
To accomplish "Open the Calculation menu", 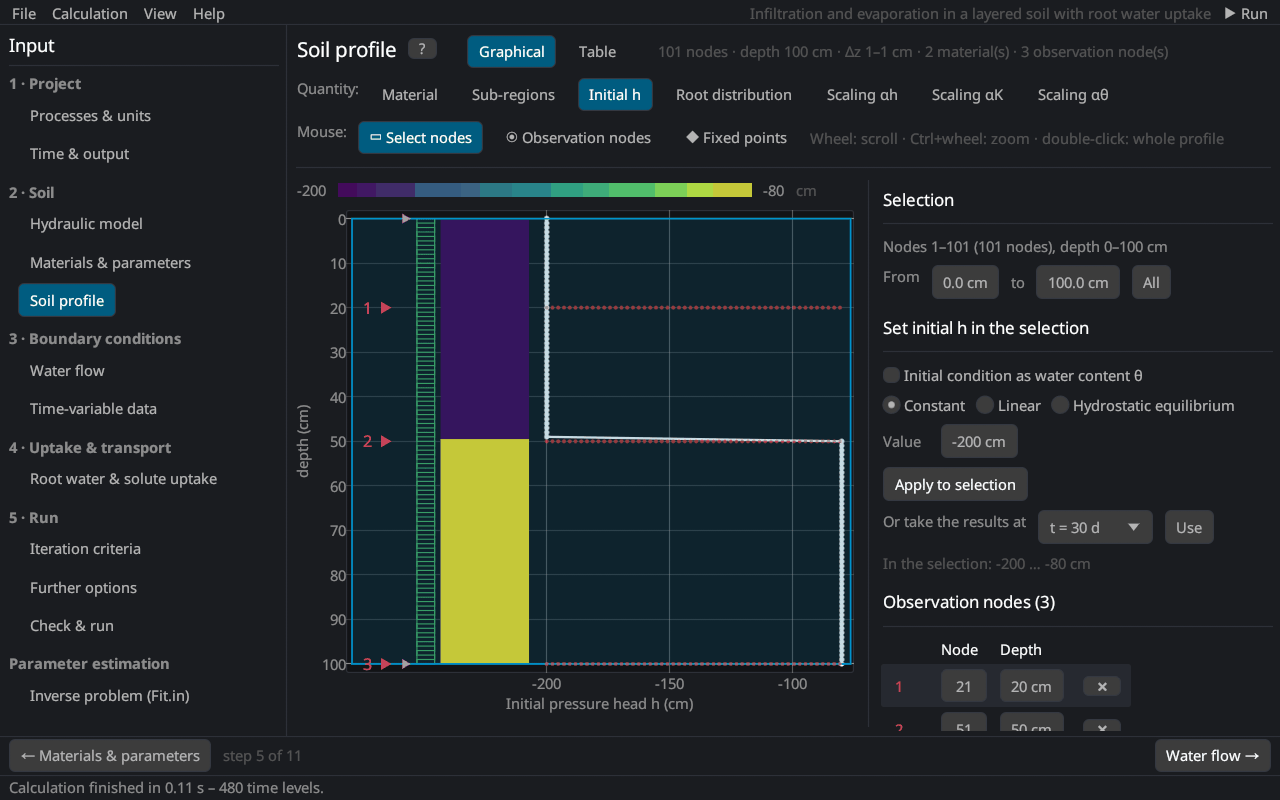I will coord(90,14).
